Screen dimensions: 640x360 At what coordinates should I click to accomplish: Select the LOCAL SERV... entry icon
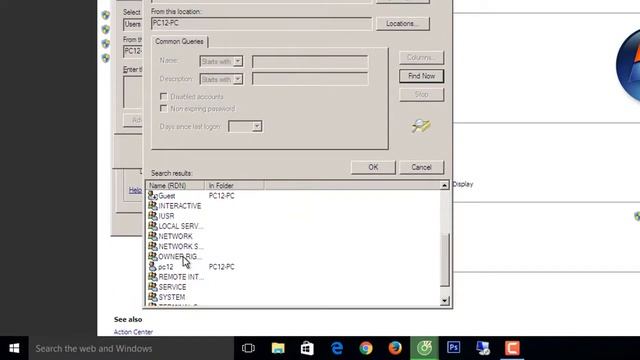[x=152, y=226]
